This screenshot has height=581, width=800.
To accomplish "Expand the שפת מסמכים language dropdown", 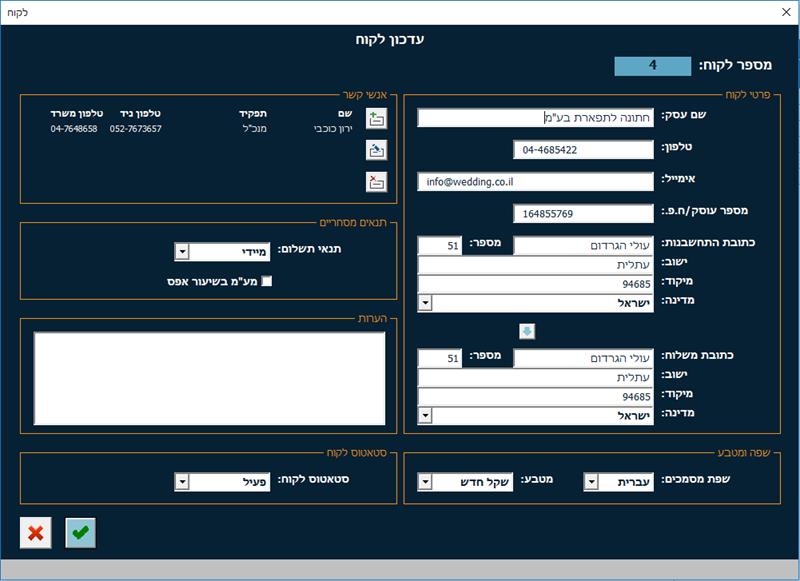I will click(591, 482).
